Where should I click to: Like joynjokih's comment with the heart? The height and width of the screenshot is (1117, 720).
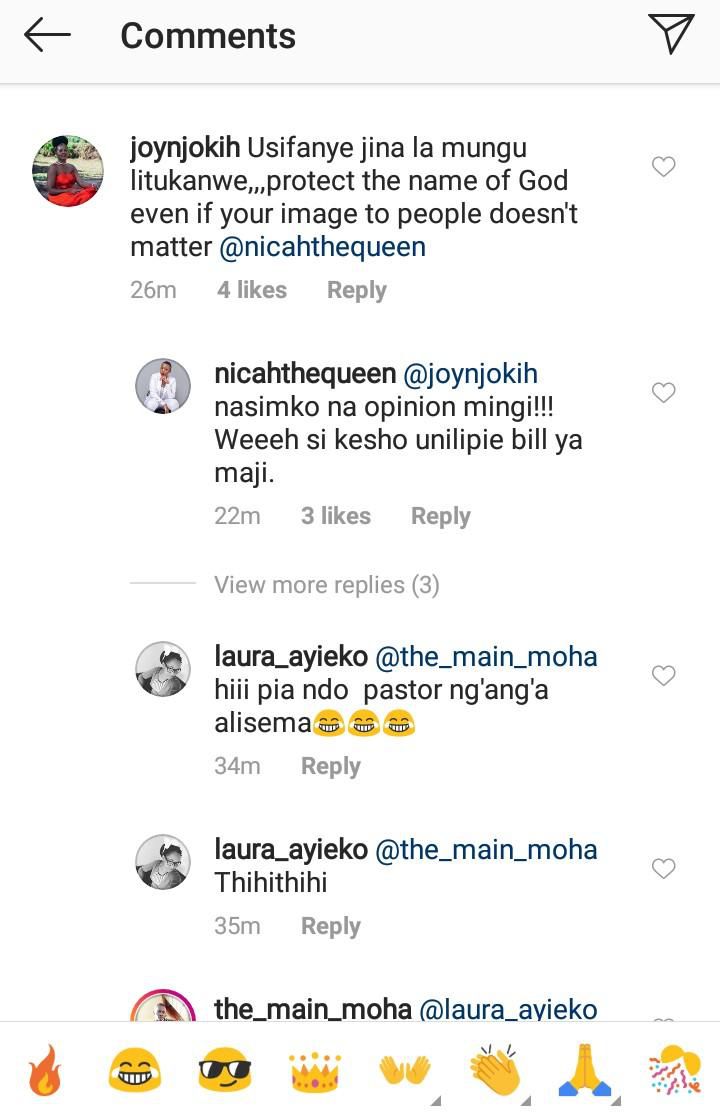click(x=663, y=167)
